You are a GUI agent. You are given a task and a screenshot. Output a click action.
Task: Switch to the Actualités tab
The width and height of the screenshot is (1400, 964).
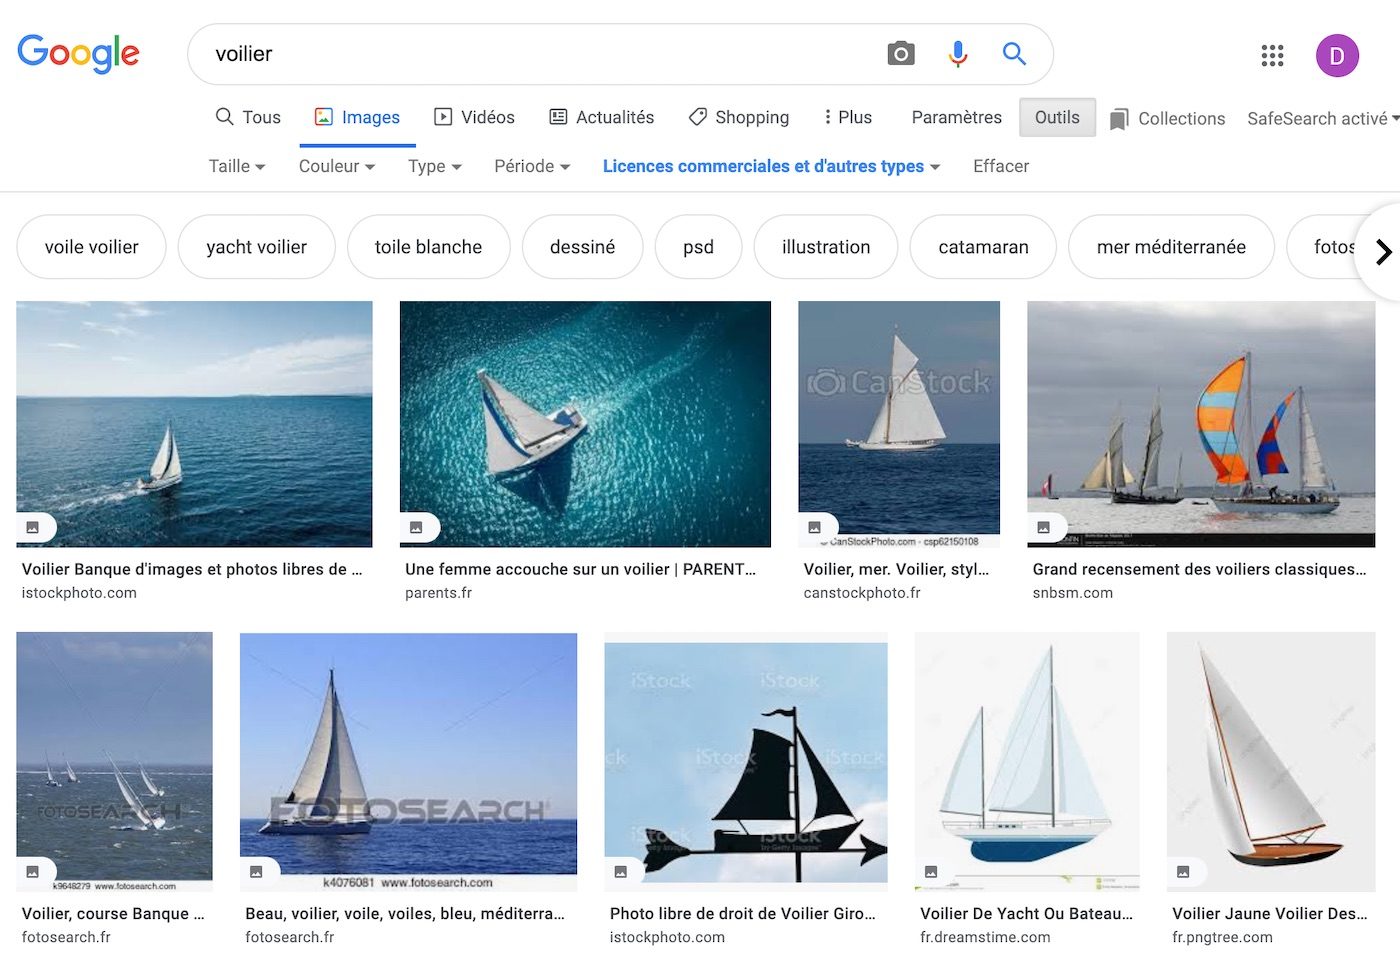(x=601, y=117)
